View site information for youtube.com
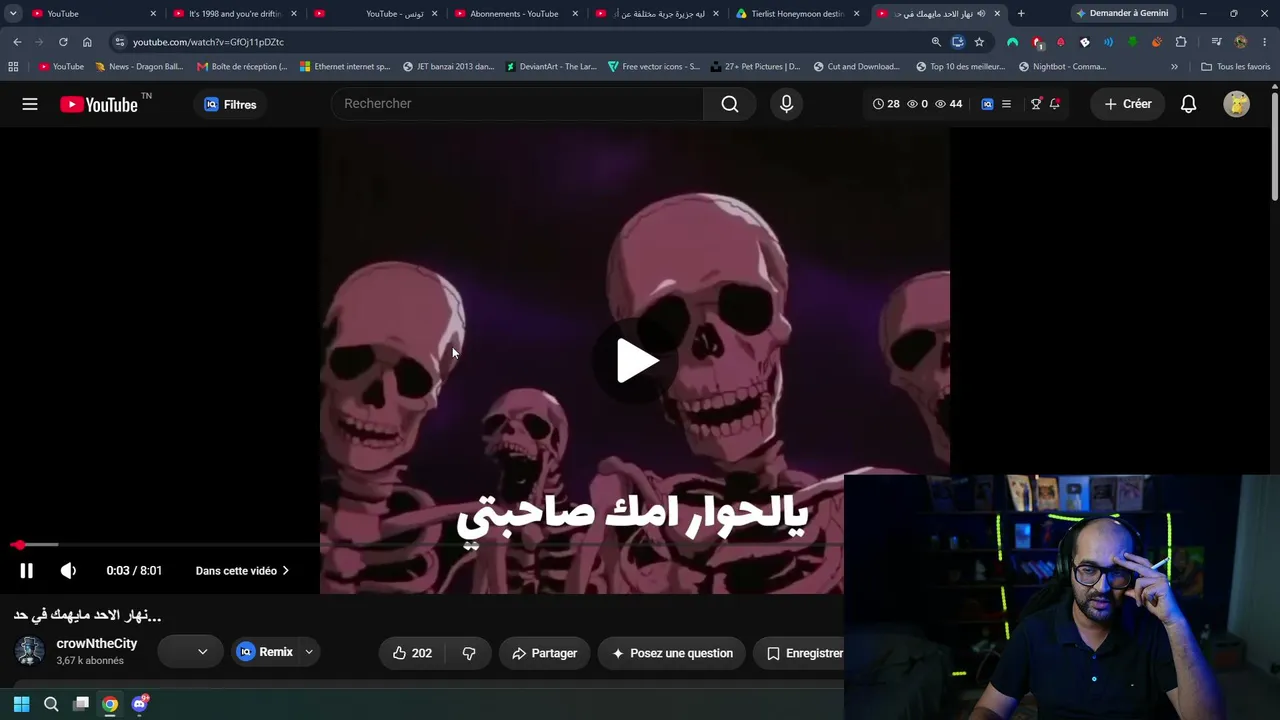The image size is (1280, 720). click(119, 42)
